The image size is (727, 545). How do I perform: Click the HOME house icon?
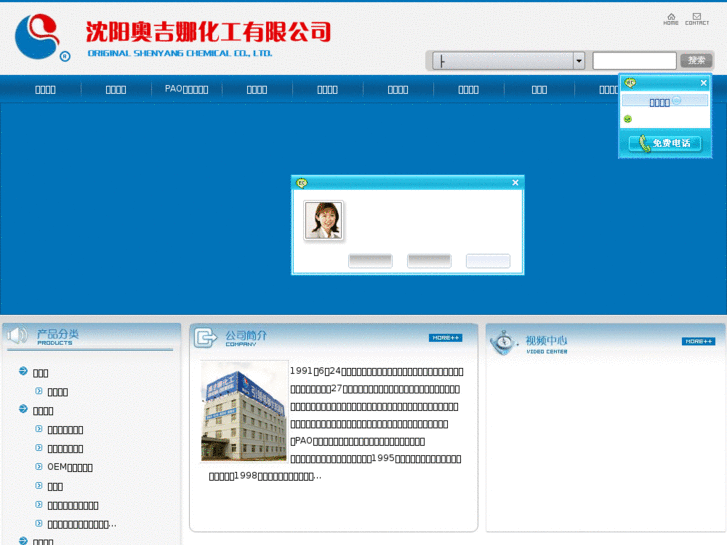pos(671,19)
